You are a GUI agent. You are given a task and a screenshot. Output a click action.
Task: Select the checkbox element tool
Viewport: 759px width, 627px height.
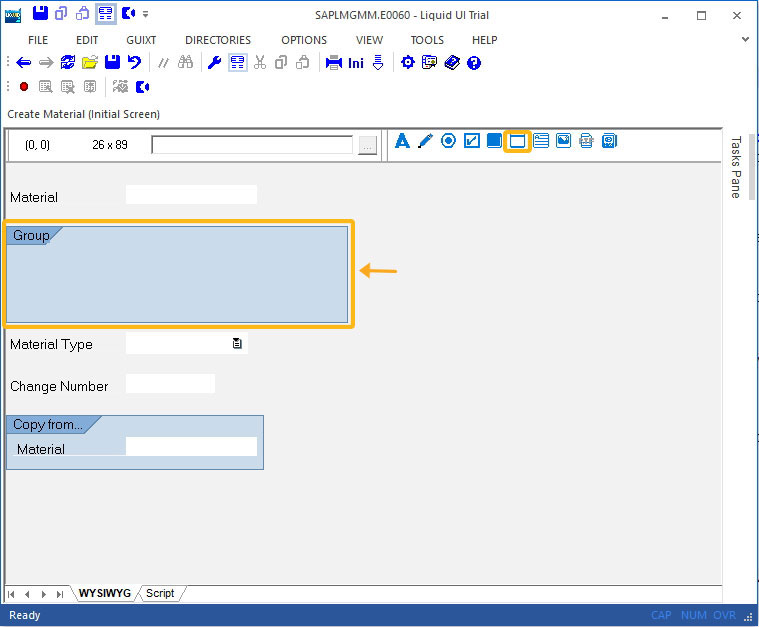(x=472, y=141)
